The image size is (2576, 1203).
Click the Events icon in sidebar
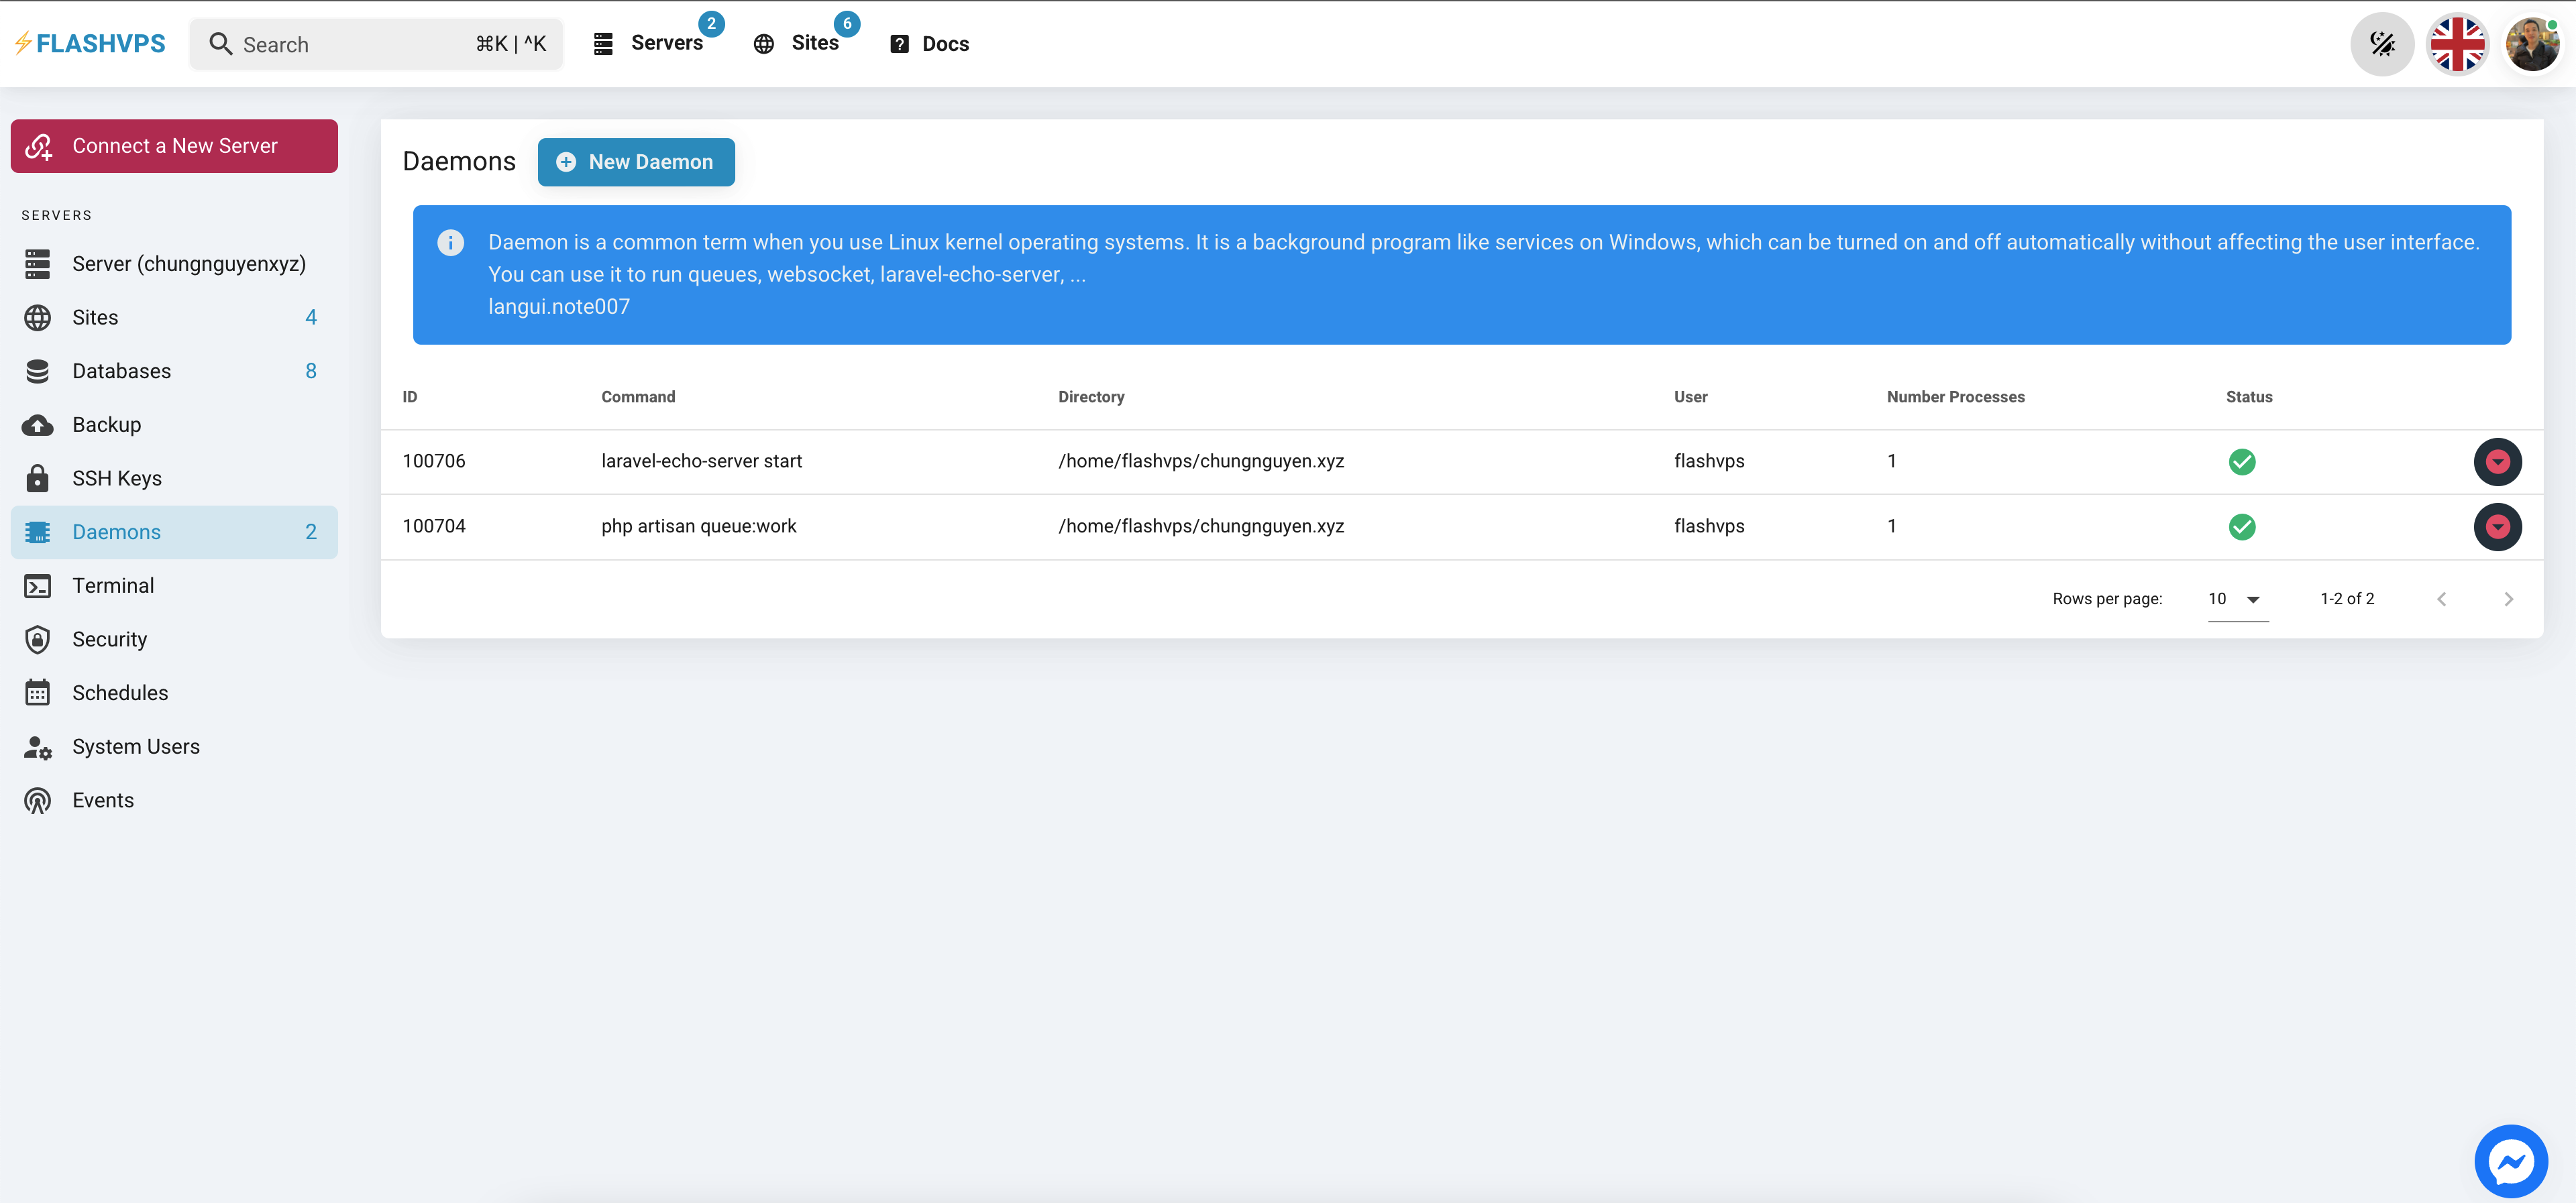(x=37, y=799)
